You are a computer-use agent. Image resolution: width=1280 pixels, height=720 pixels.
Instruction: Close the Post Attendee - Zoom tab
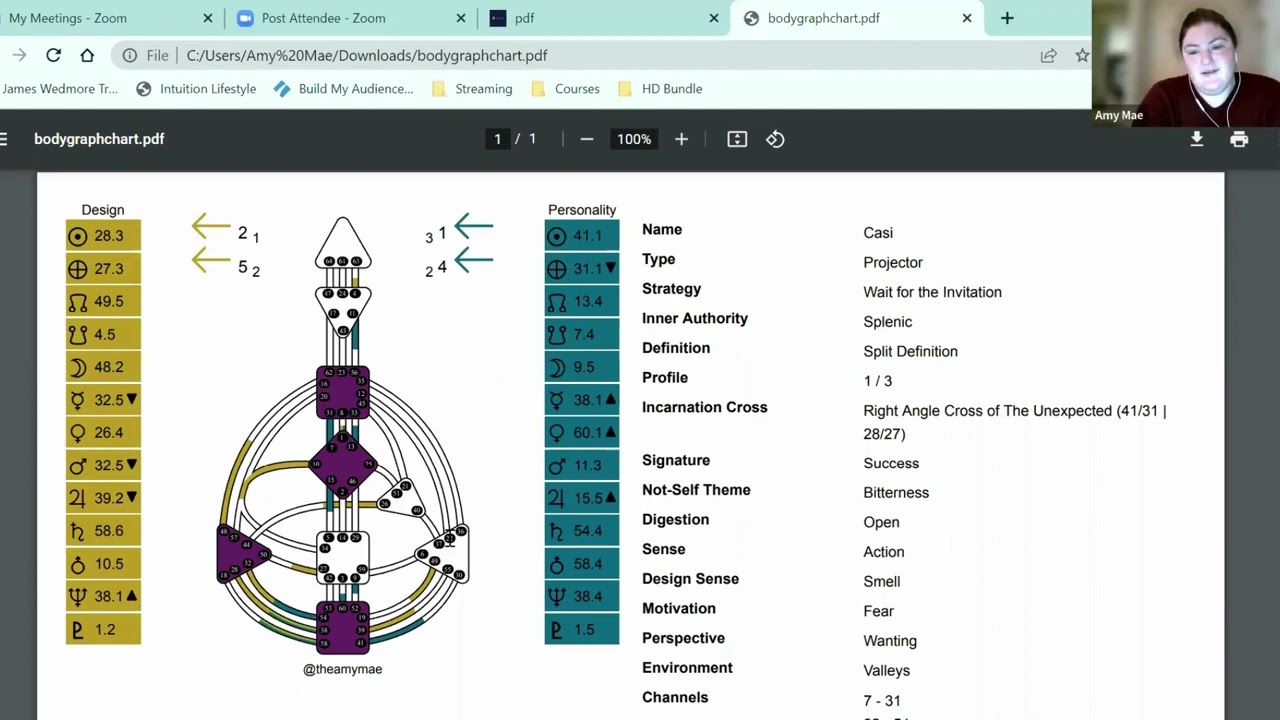tap(461, 18)
